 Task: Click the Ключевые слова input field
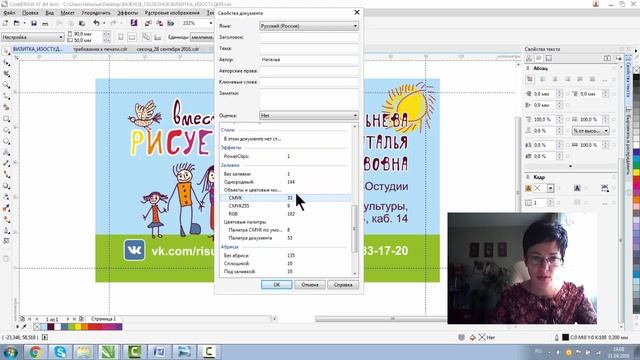point(309,82)
